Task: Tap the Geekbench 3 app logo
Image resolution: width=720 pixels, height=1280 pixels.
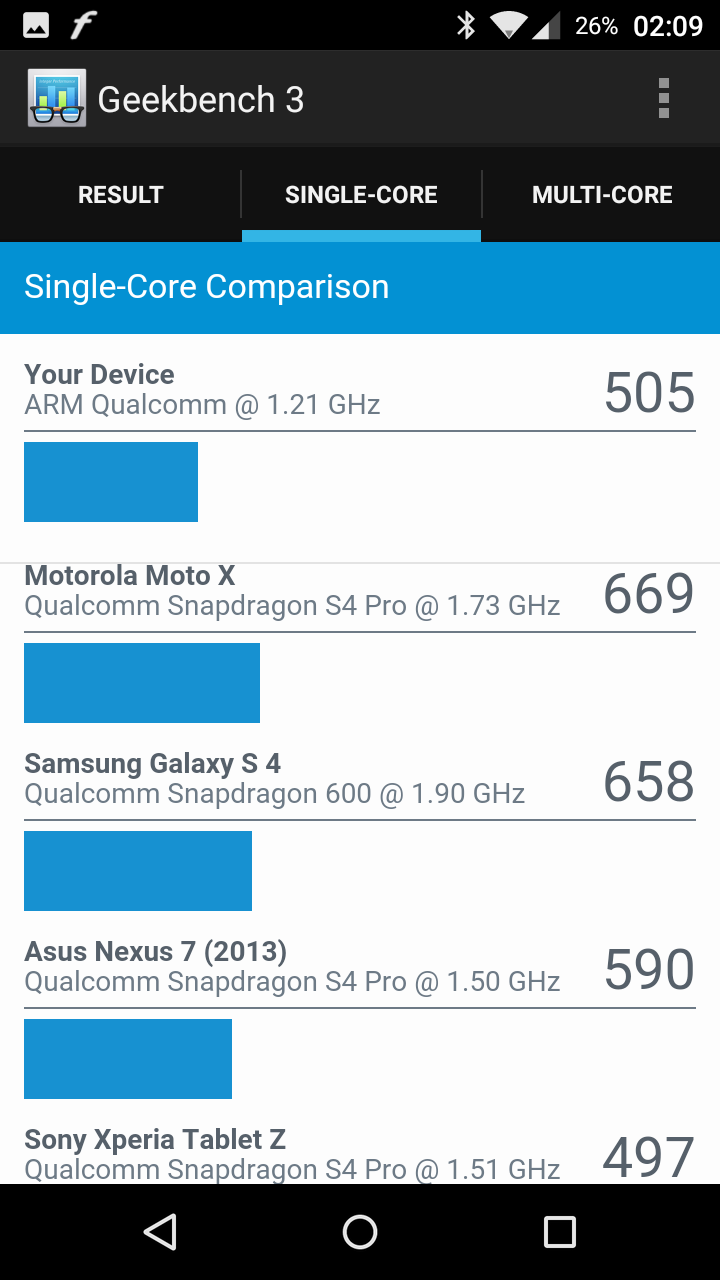Action: 57,99
